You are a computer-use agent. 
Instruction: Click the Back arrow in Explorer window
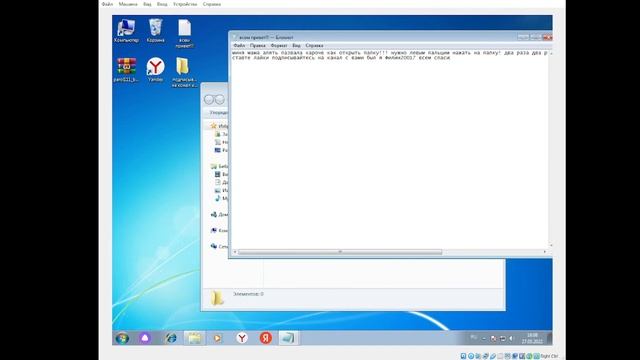209,99
